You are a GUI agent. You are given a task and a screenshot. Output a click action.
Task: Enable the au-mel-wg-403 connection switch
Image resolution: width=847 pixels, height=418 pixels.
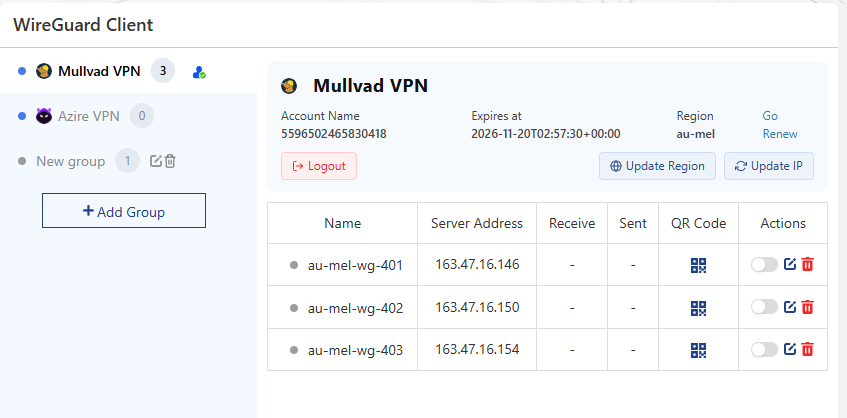click(764, 349)
